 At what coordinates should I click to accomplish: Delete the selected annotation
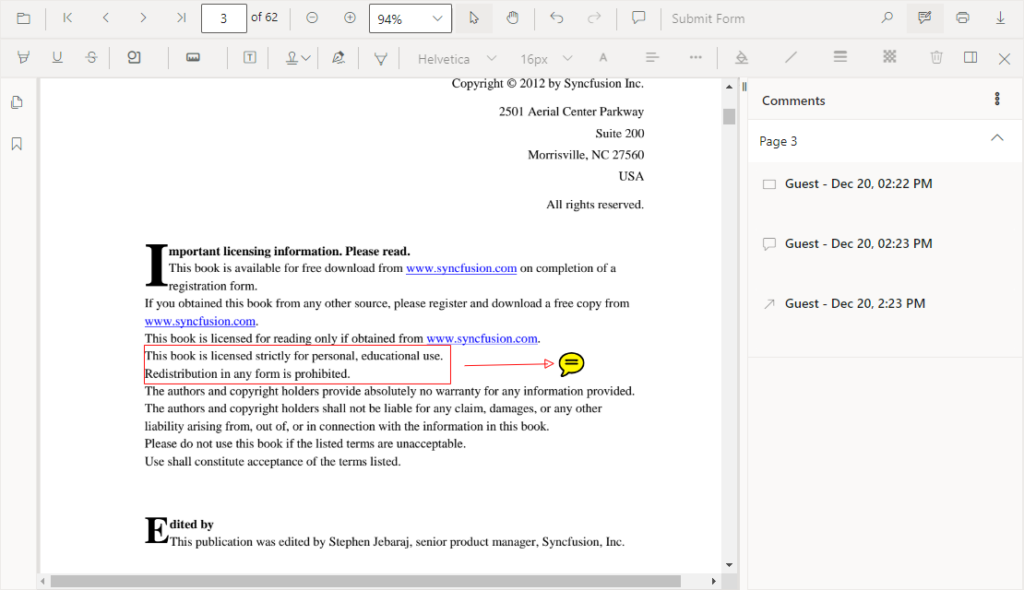[x=936, y=57]
